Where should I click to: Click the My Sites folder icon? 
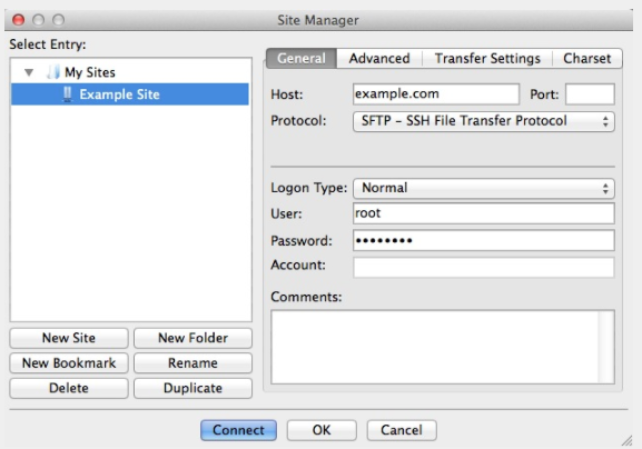pos(51,72)
